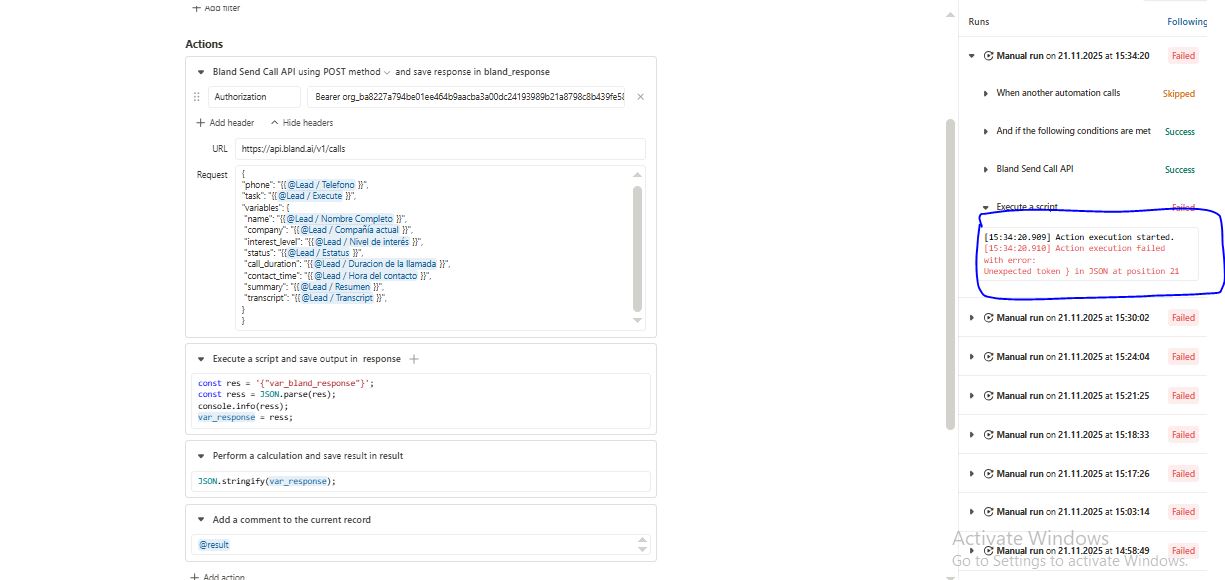The image size is (1225, 580).
Task: Click the run icon of the 15:34:20 manual run
Action: 989,56
